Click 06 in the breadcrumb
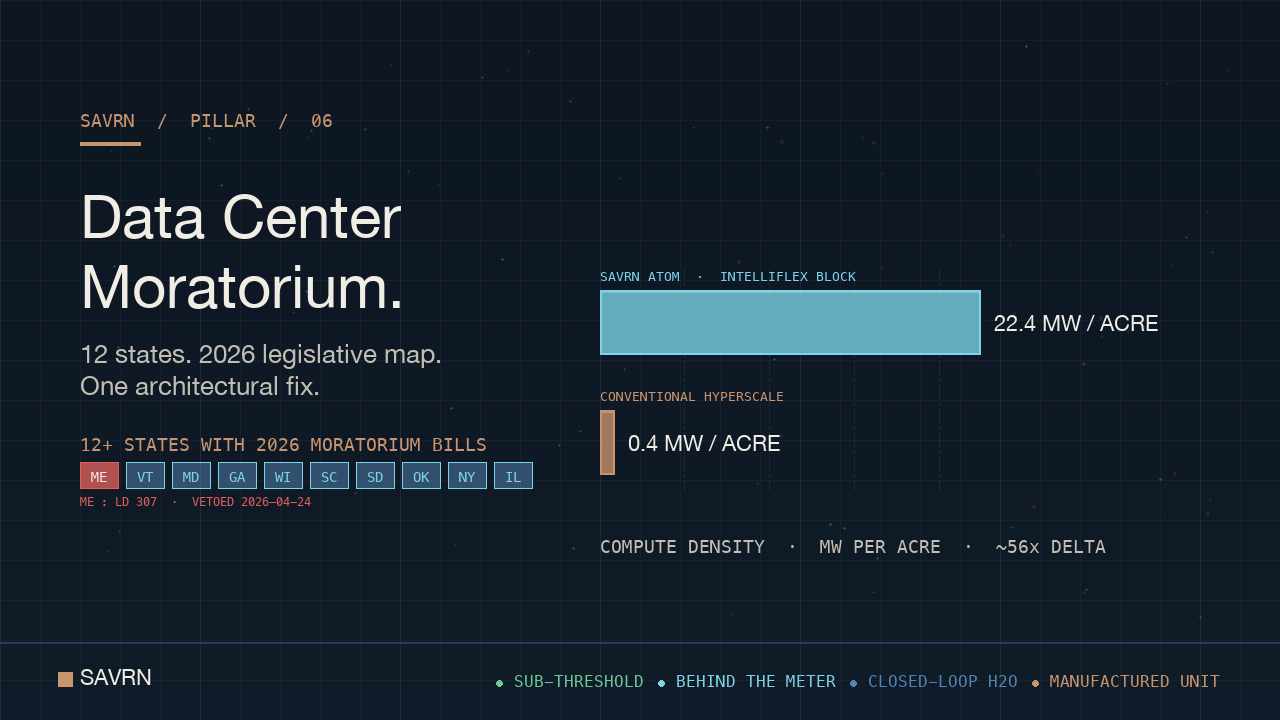The width and height of the screenshot is (1280, 720). click(x=322, y=121)
